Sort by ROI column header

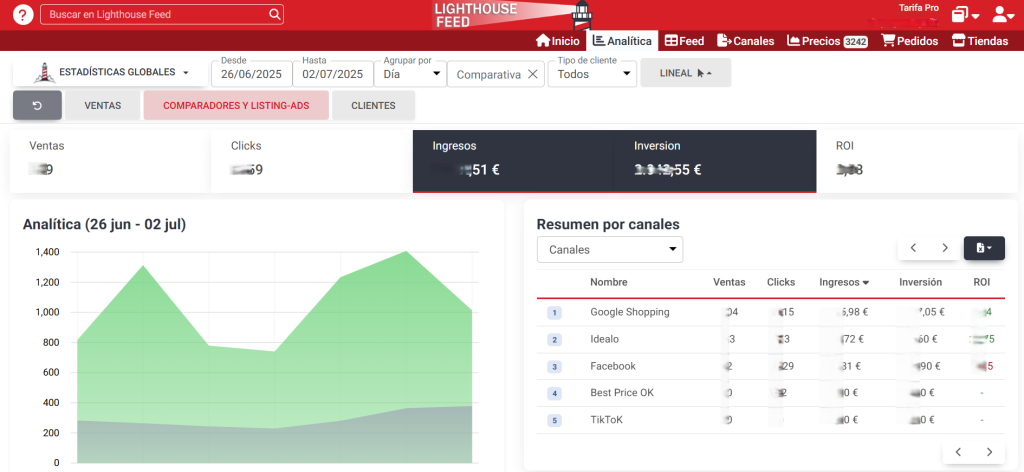tap(981, 282)
